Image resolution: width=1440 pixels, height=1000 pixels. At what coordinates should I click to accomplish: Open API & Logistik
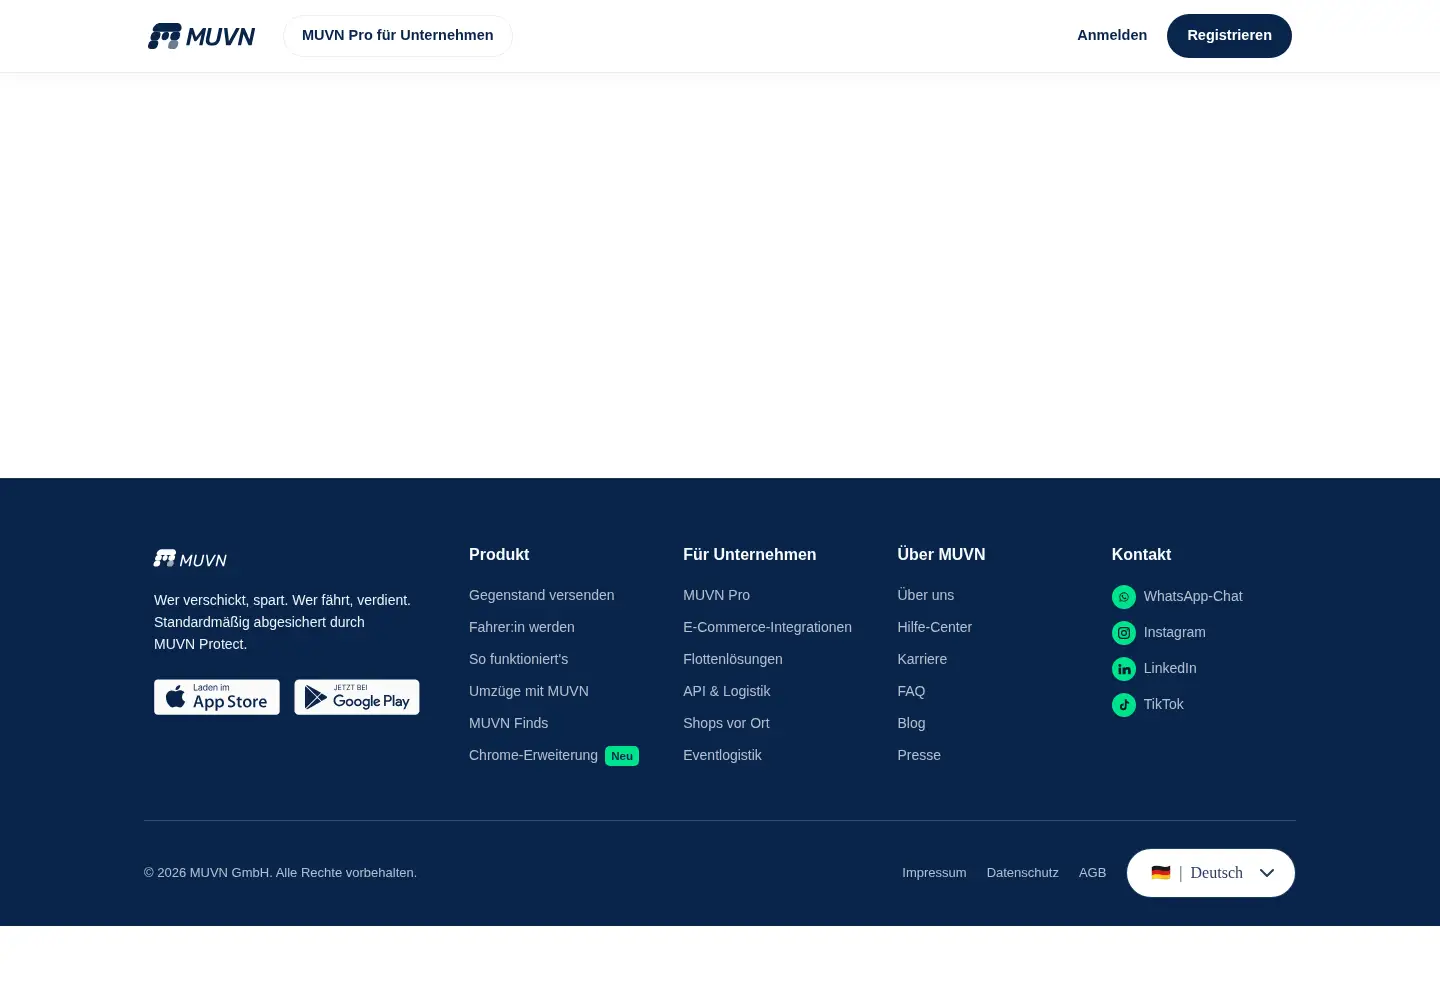pyautogui.click(x=727, y=691)
